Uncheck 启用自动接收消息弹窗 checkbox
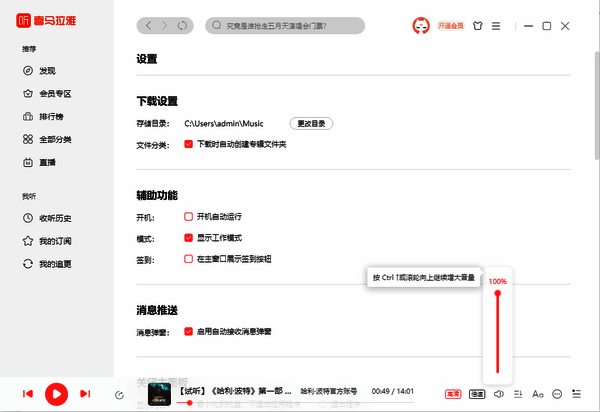This screenshot has height=412, width=600. coord(188,331)
